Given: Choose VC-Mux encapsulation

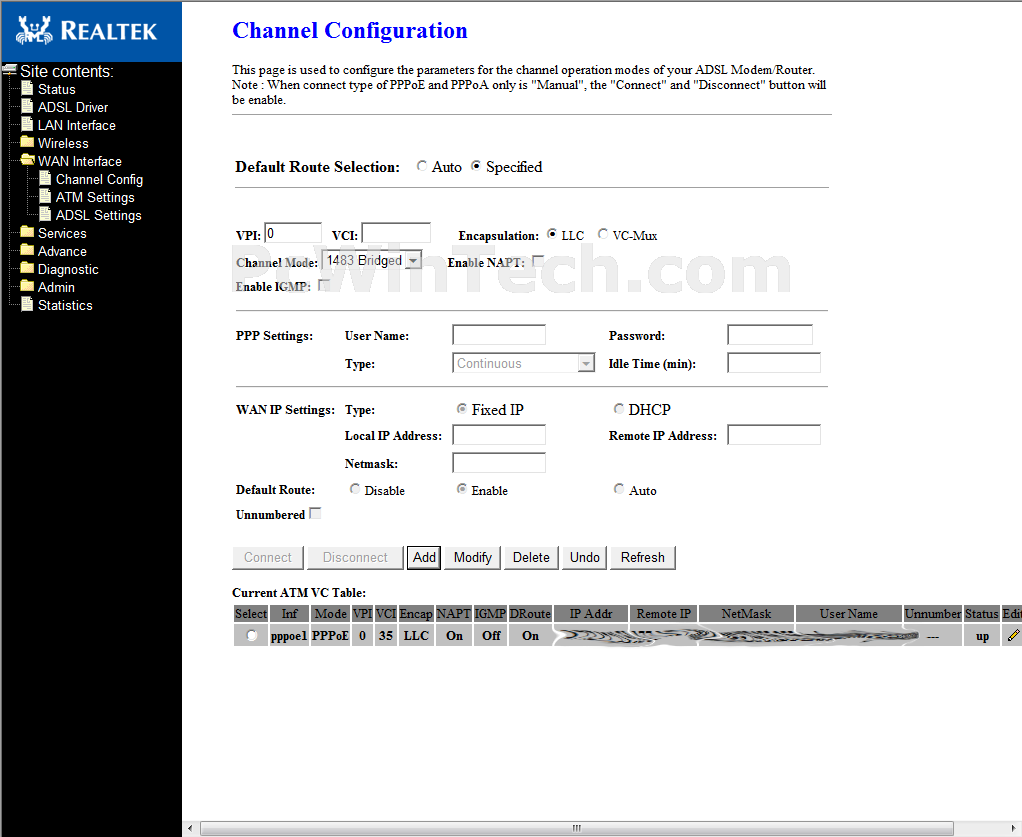Looking at the screenshot, I should [x=603, y=234].
